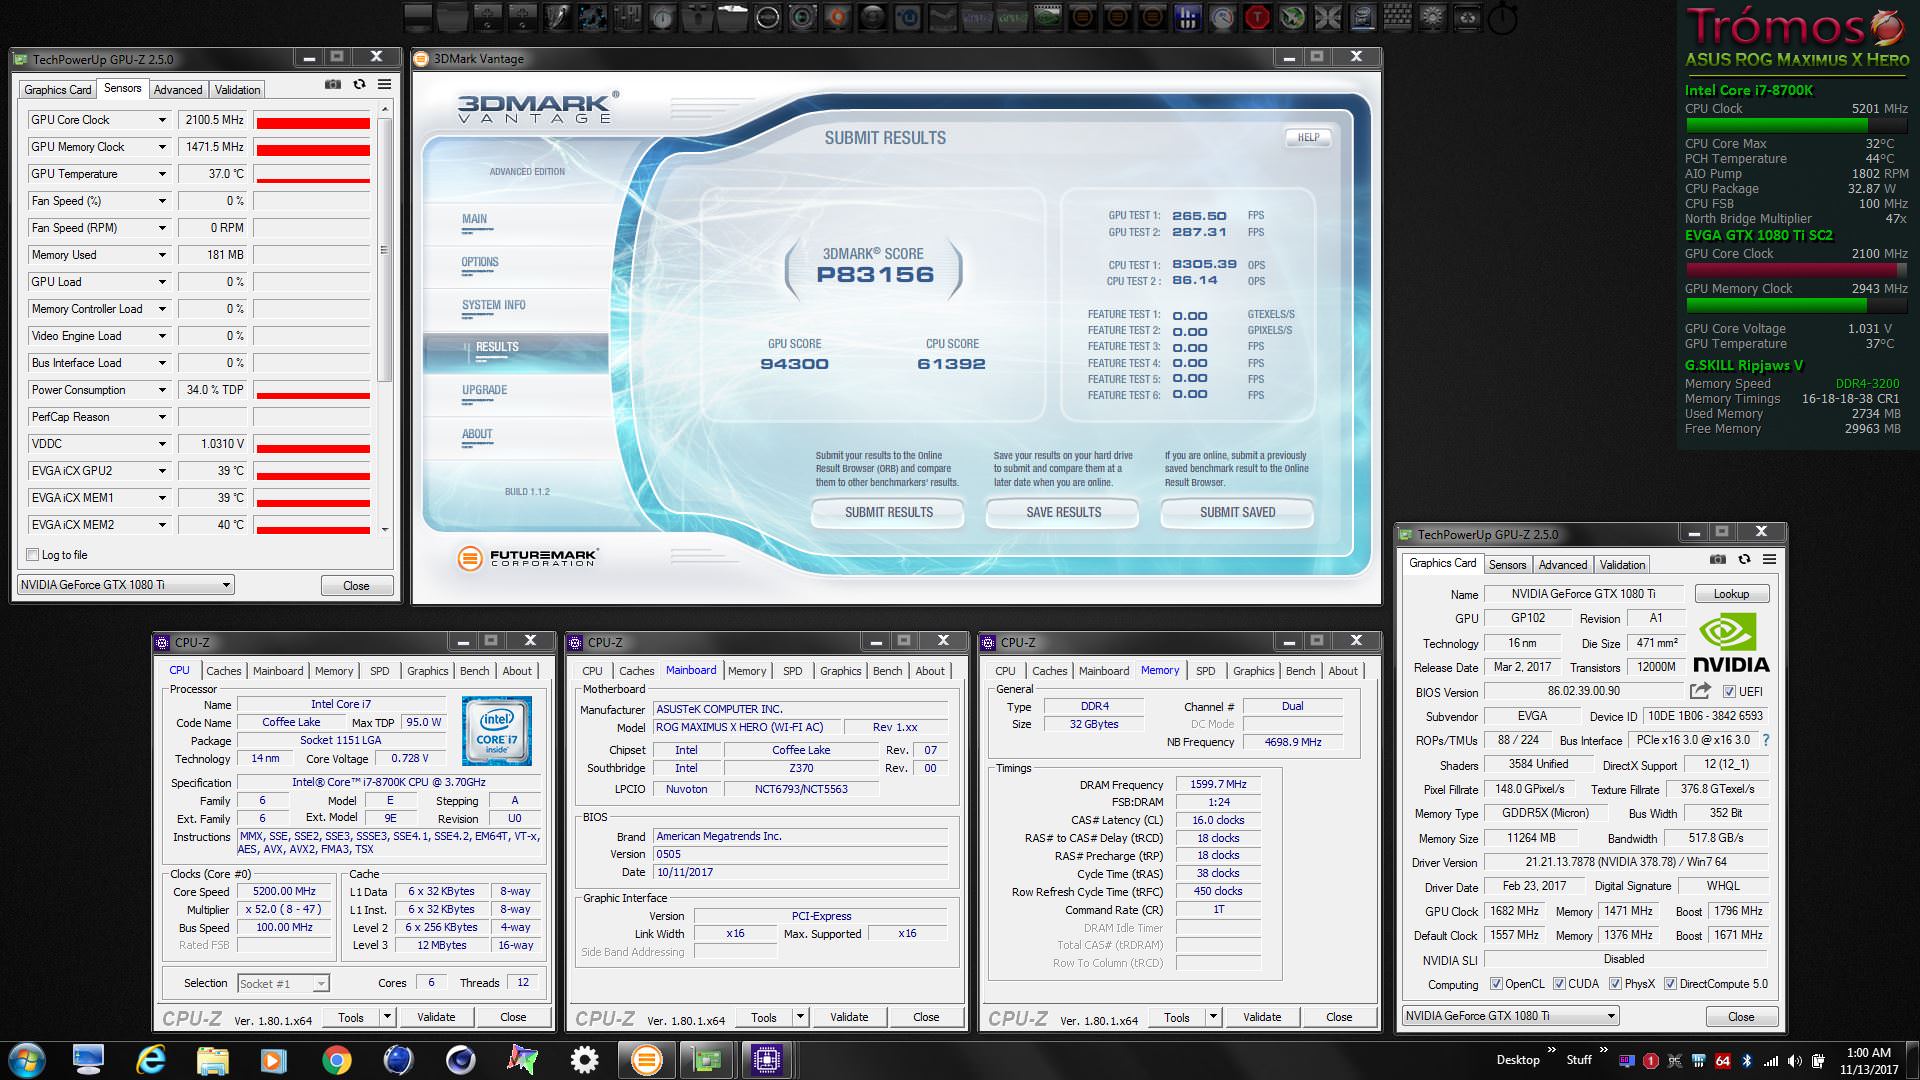The width and height of the screenshot is (1920, 1080).
Task: Open Bench tab in CPU-Z Memory window
Action: (x=1301, y=671)
